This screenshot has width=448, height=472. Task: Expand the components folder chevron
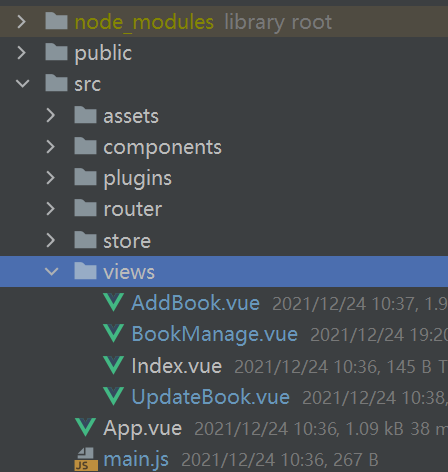point(51,146)
